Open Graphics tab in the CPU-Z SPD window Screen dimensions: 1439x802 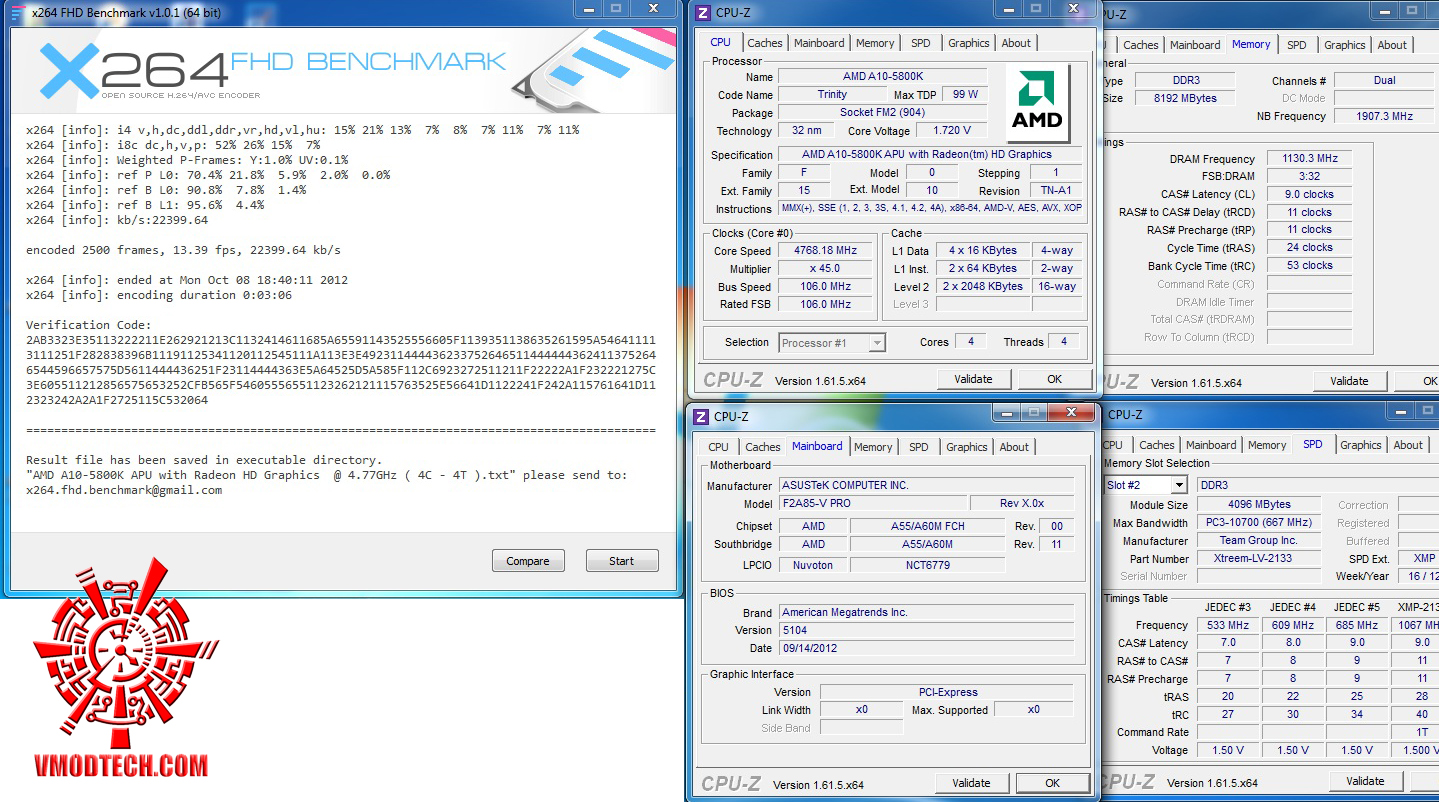tap(1360, 445)
